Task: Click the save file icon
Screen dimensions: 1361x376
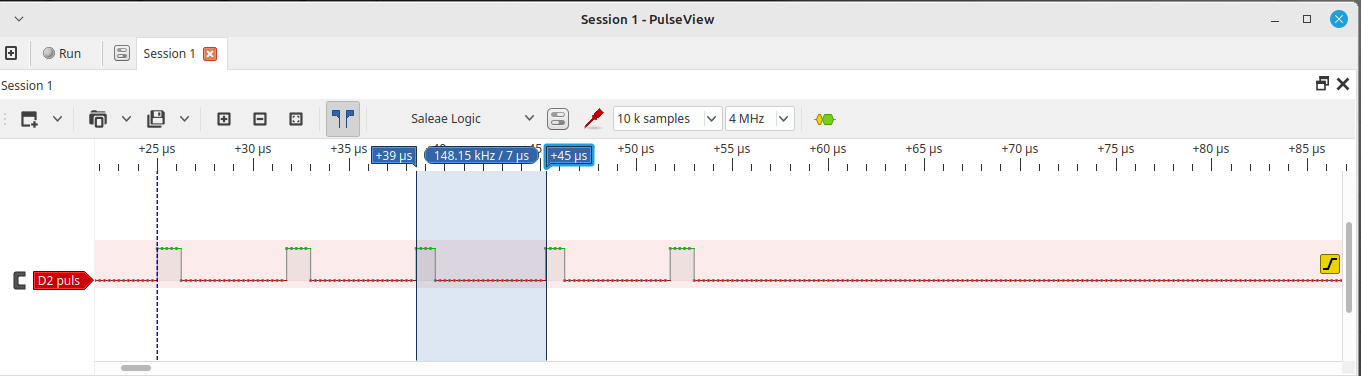Action: click(156, 119)
